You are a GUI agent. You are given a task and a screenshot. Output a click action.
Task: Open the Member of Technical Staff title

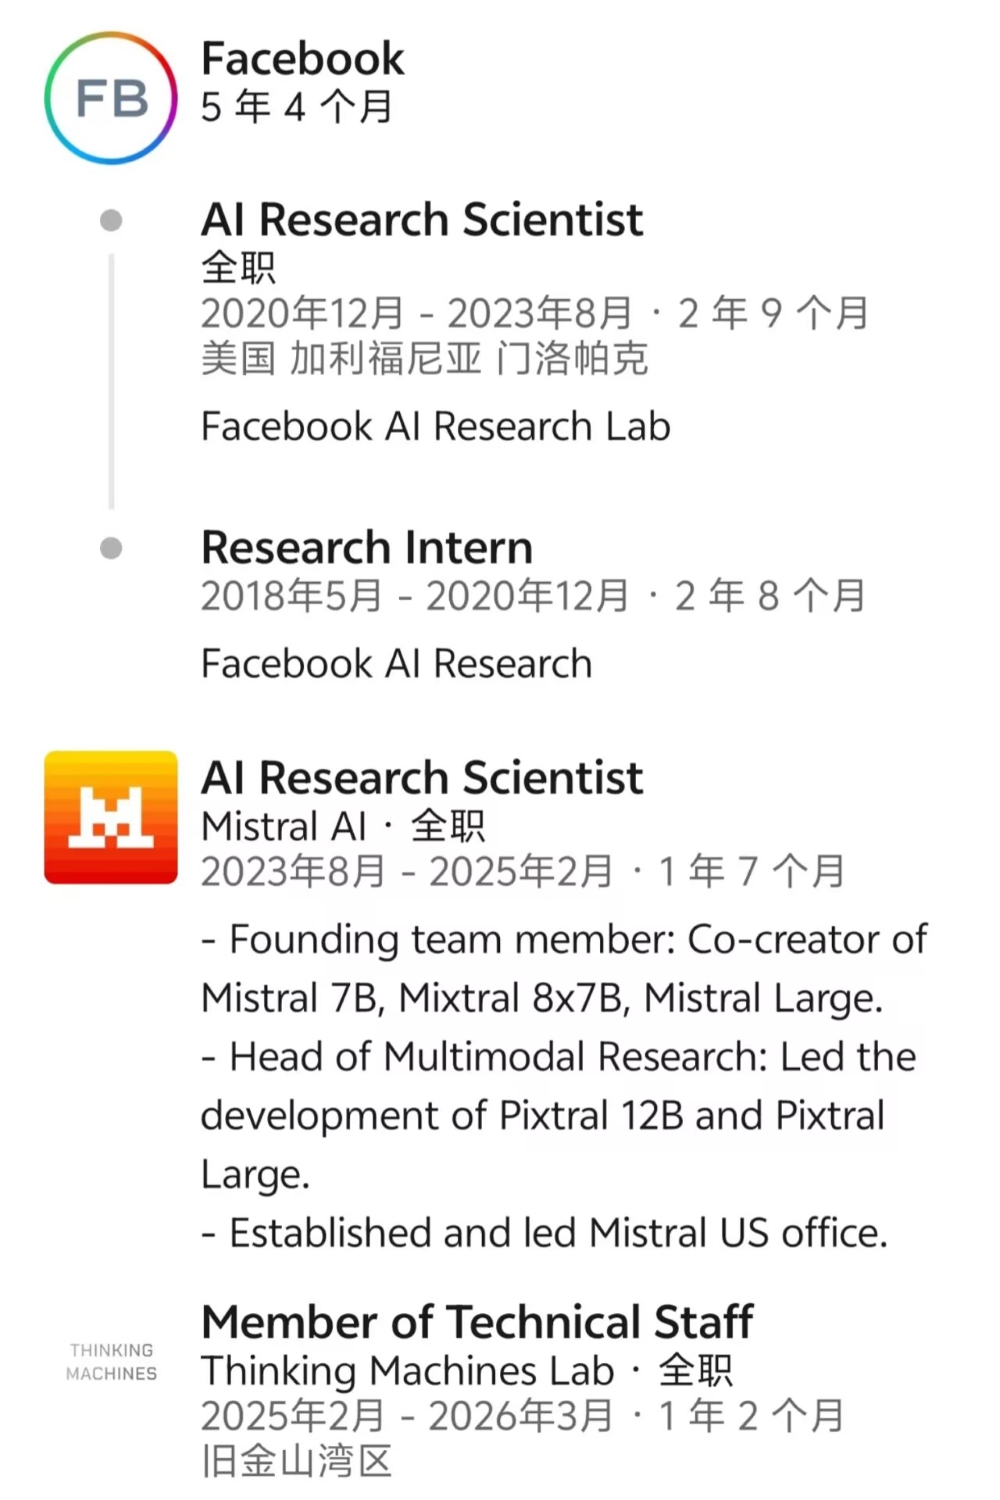[476, 1321]
